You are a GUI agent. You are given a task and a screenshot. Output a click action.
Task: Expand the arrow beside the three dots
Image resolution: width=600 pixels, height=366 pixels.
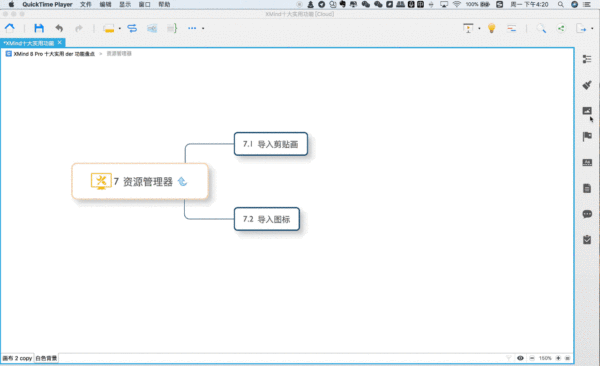pyautogui.click(x=203, y=28)
